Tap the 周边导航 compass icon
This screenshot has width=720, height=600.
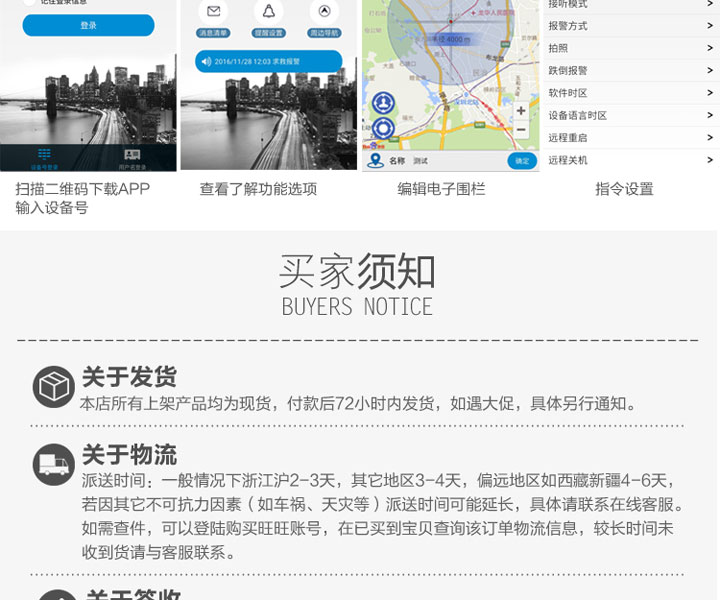323,12
